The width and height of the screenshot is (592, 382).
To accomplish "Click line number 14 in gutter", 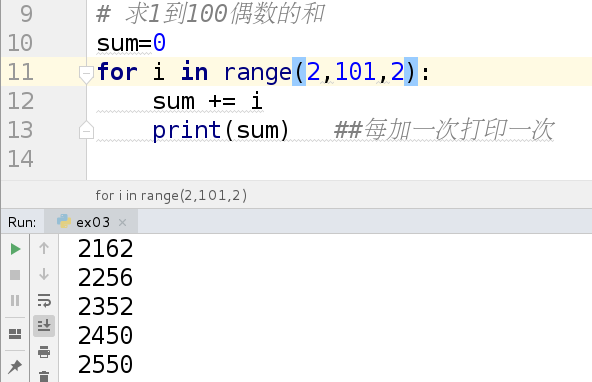I will coord(20,159).
